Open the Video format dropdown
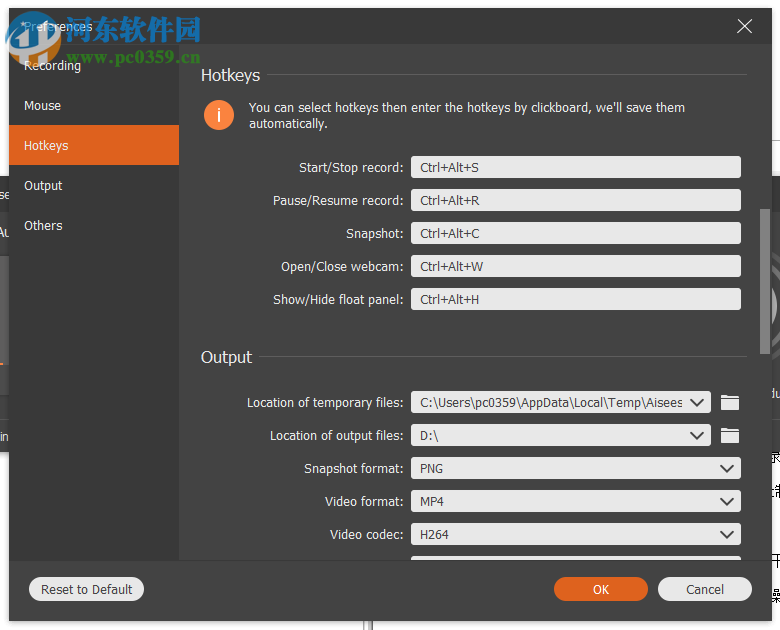The height and width of the screenshot is (630, 780). (576, 501)
